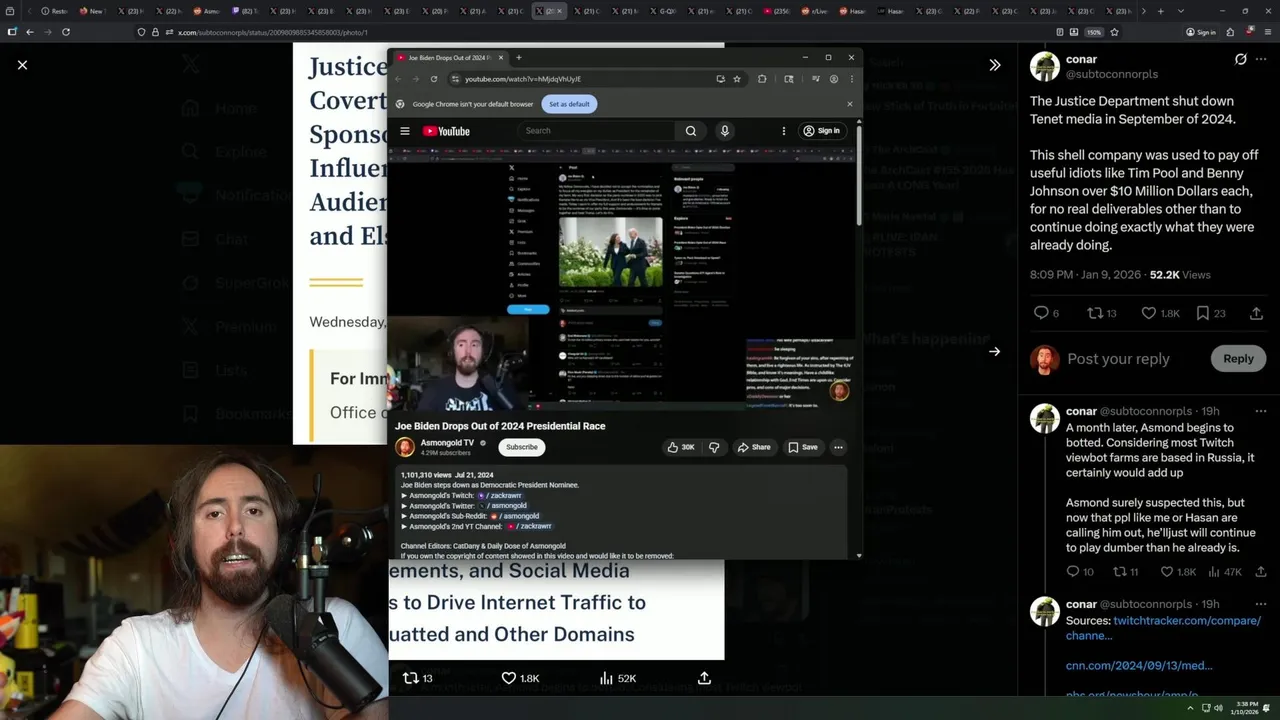The image size is (1280, 720).
Task: Dismiss the default browser infobar
Action: (x=850, y=104)
